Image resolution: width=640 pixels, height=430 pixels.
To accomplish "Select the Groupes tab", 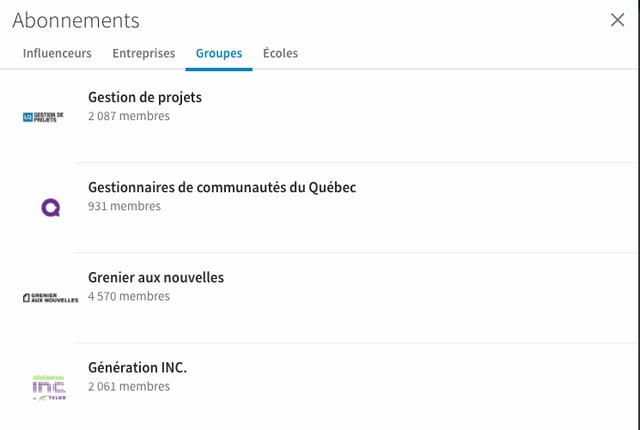I will coord(219,53).
